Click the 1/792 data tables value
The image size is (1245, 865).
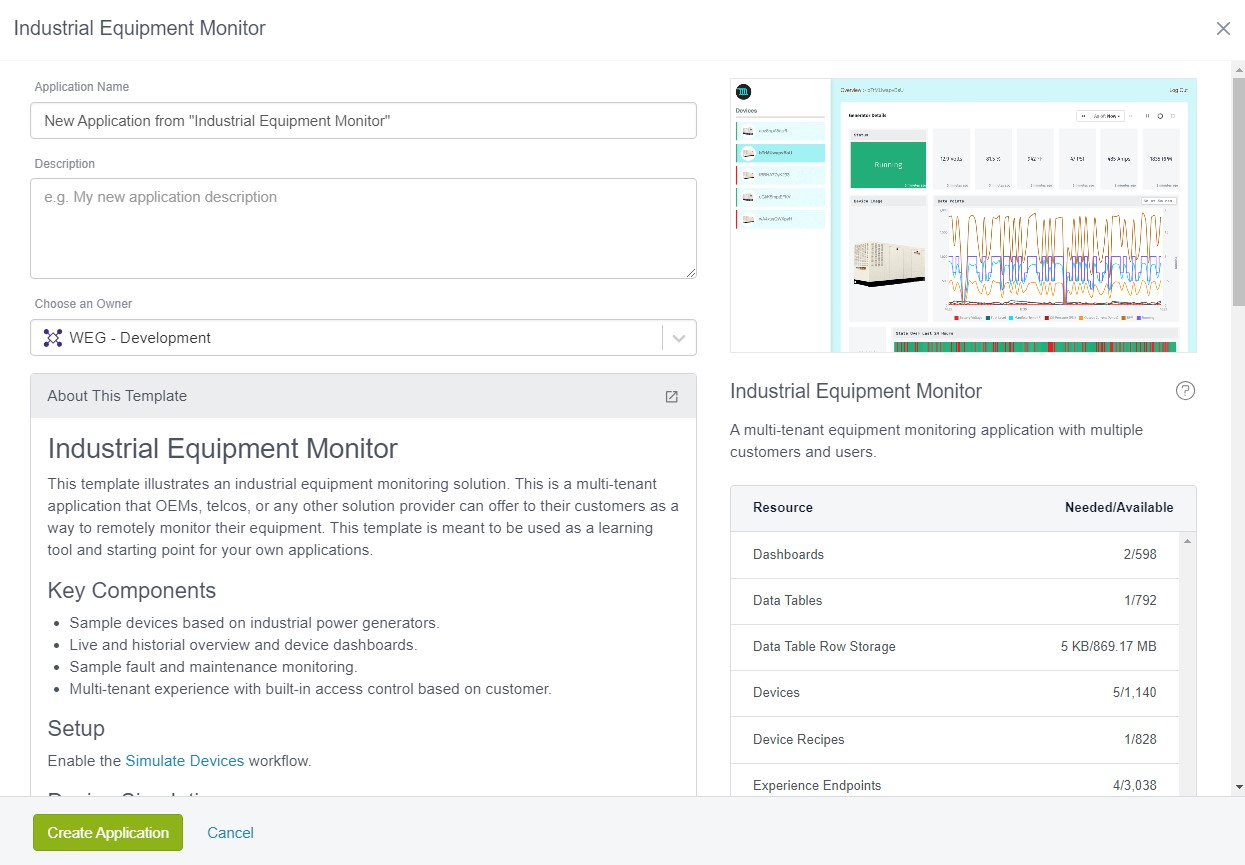1139,601
